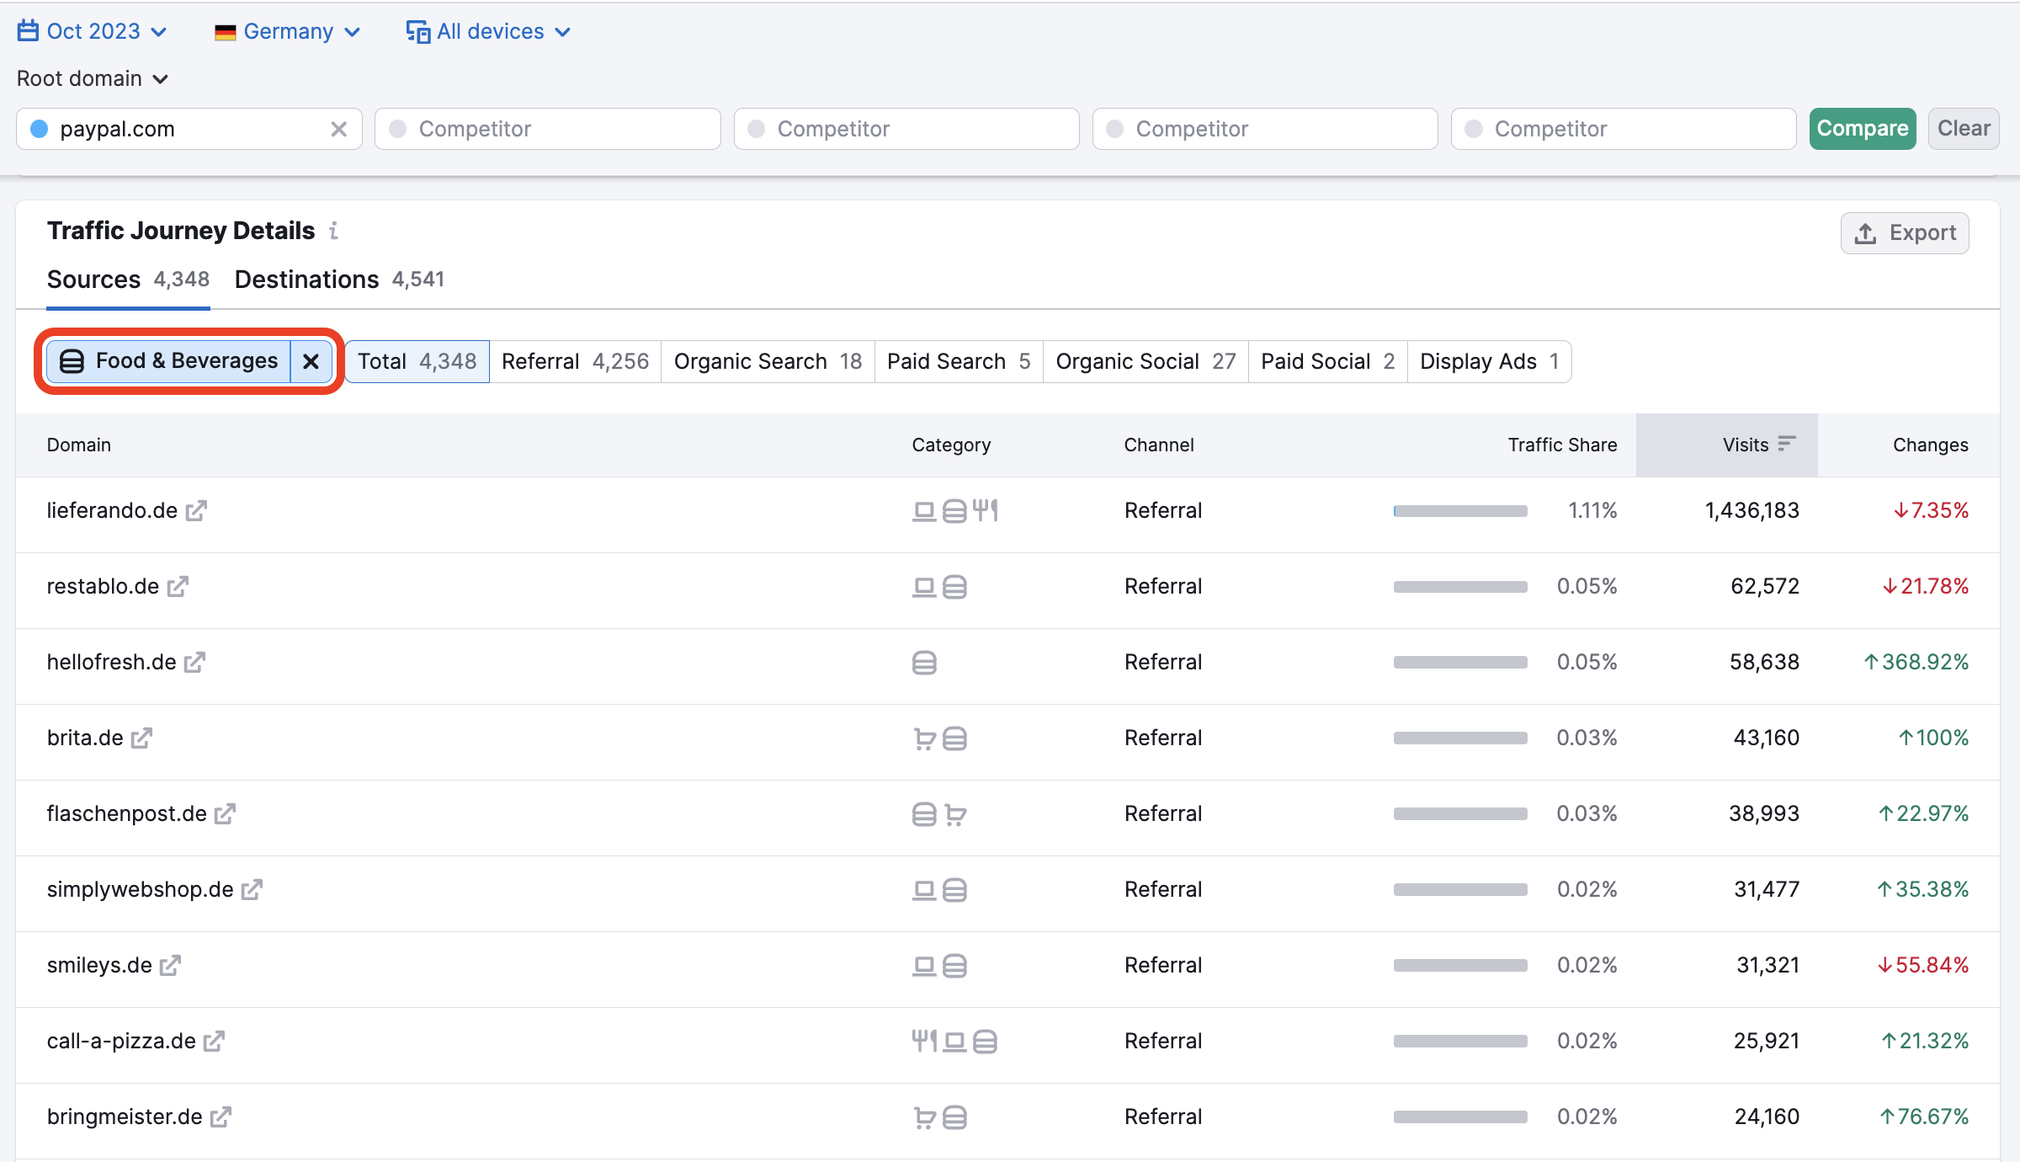Click food category icon in hellofresh.de row
The height and width of the screenshot is (1162, 2020).
click(924, 662)
